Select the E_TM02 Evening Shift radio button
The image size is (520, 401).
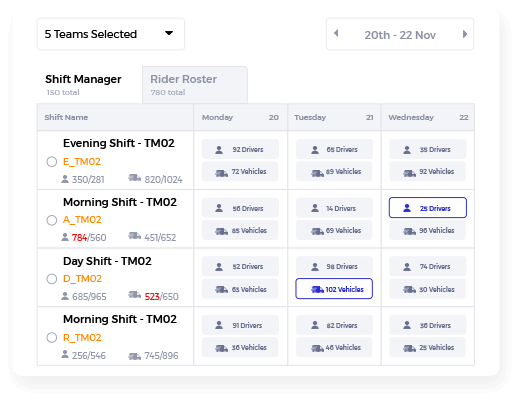click(x=52, y=162)
